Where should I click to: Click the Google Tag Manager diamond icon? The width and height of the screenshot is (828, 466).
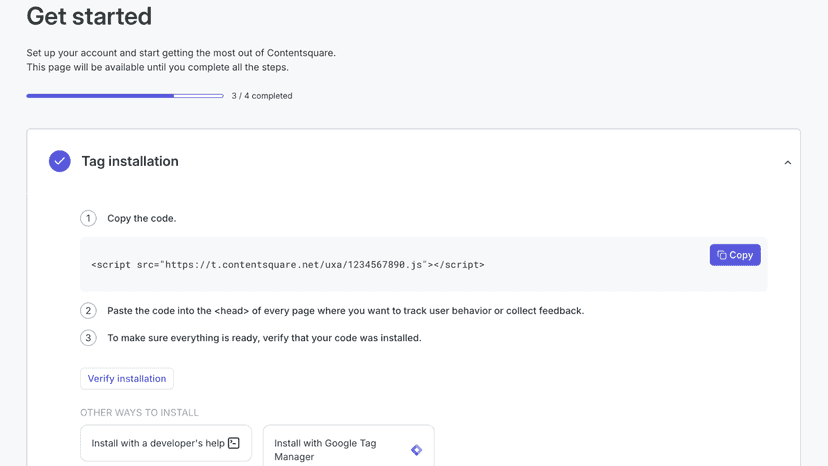416,450
